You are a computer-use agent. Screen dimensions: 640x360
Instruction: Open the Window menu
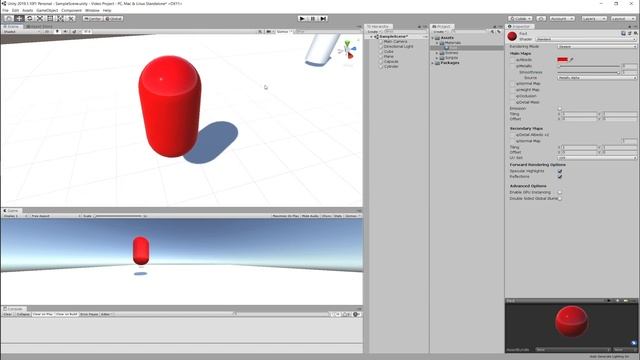(x=92, y=10)
